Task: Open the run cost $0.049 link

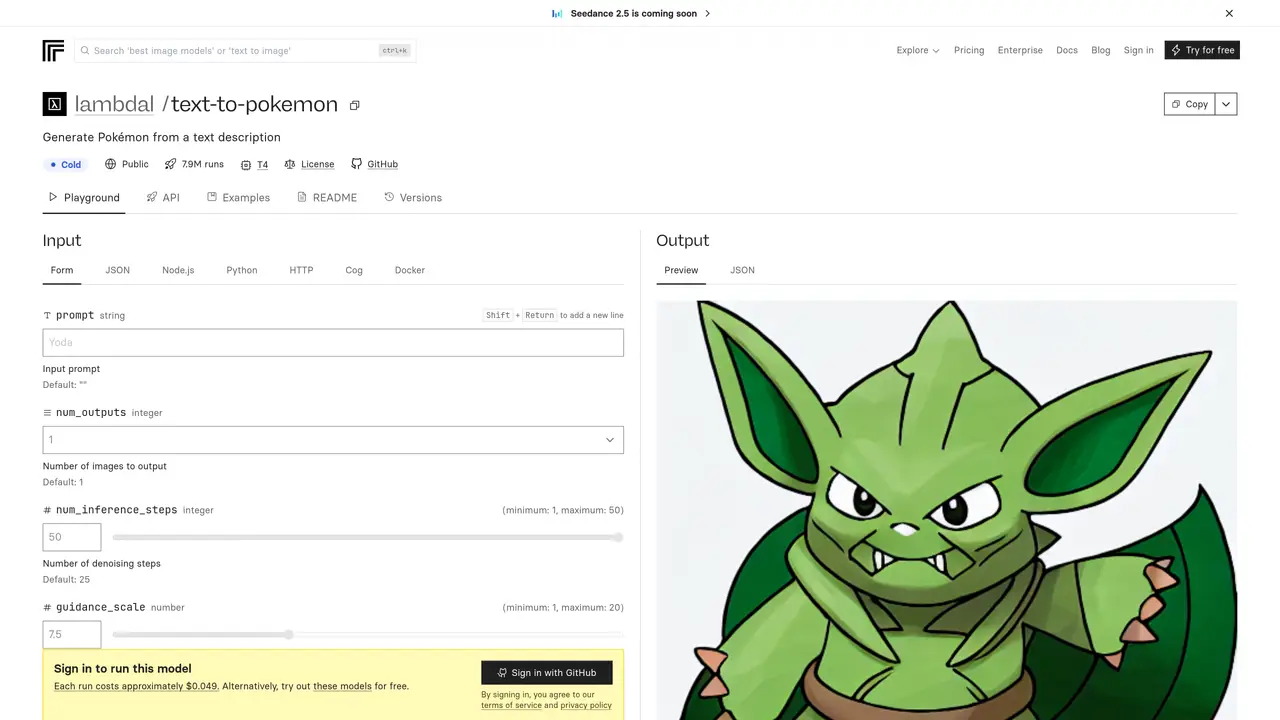Action: (136, 686)
